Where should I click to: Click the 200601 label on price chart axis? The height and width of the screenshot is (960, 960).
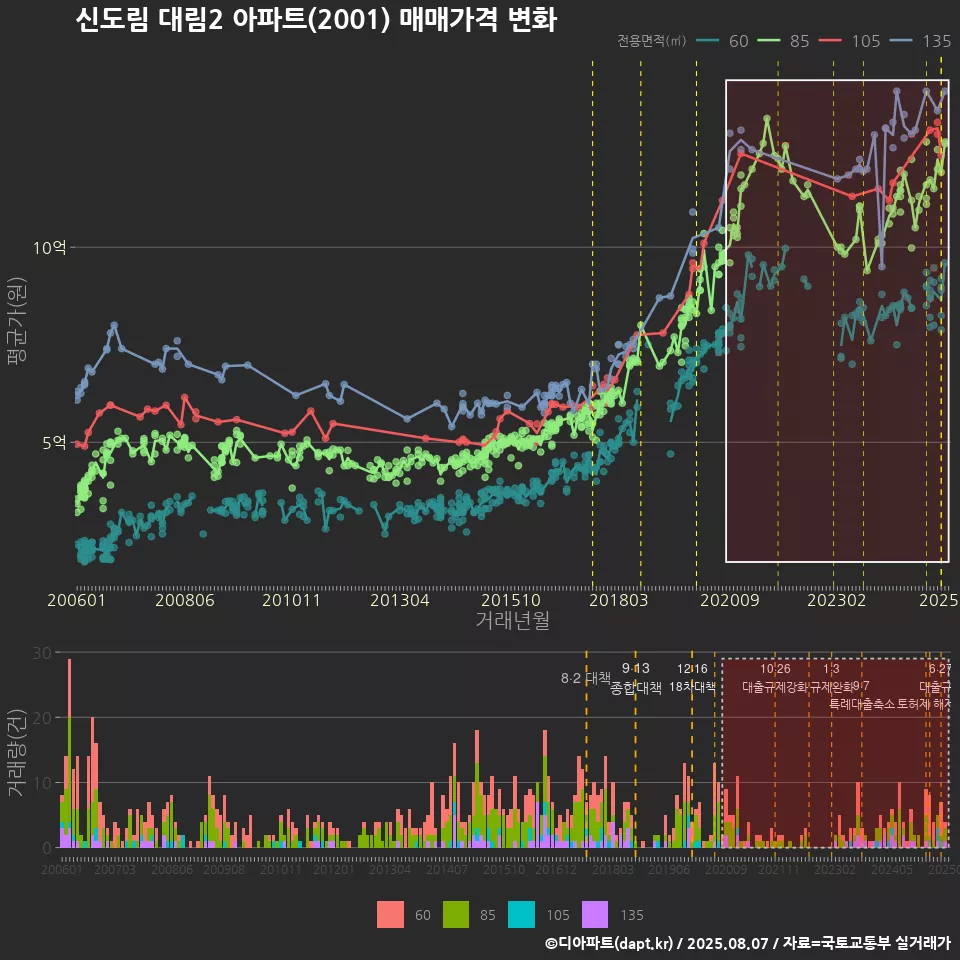coord(77,600)
